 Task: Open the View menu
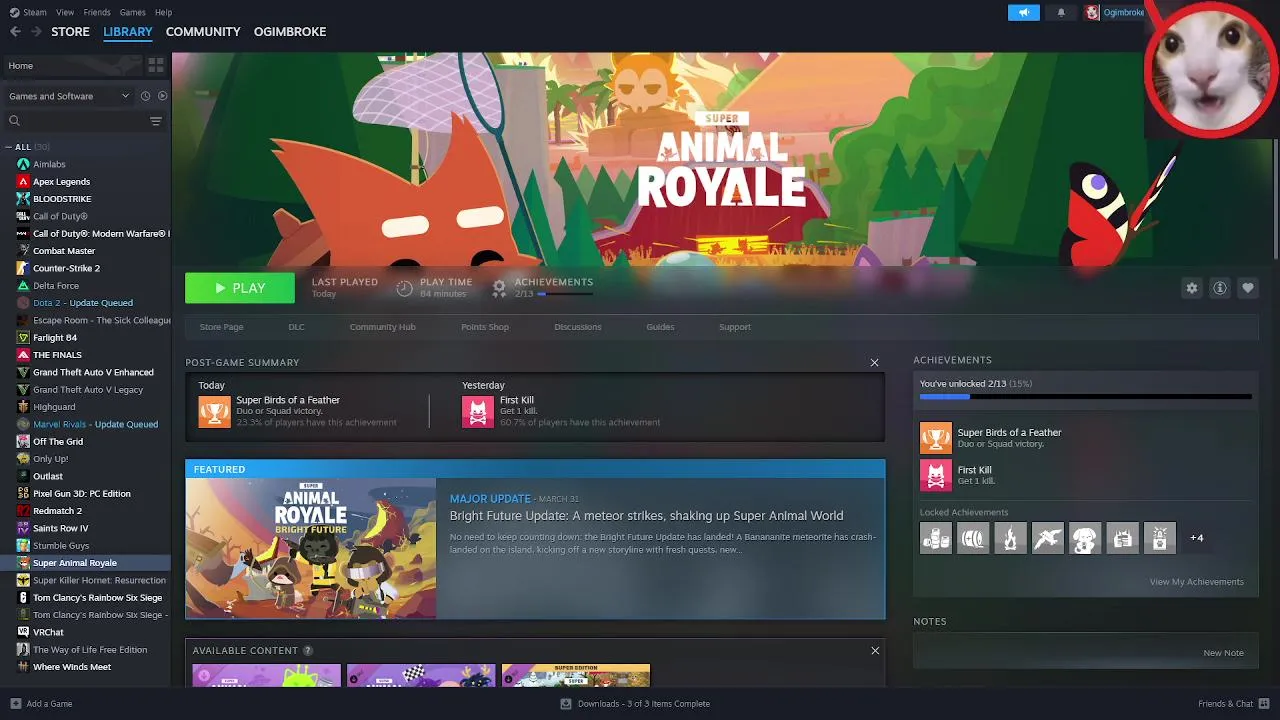click(x=65, y=12)
